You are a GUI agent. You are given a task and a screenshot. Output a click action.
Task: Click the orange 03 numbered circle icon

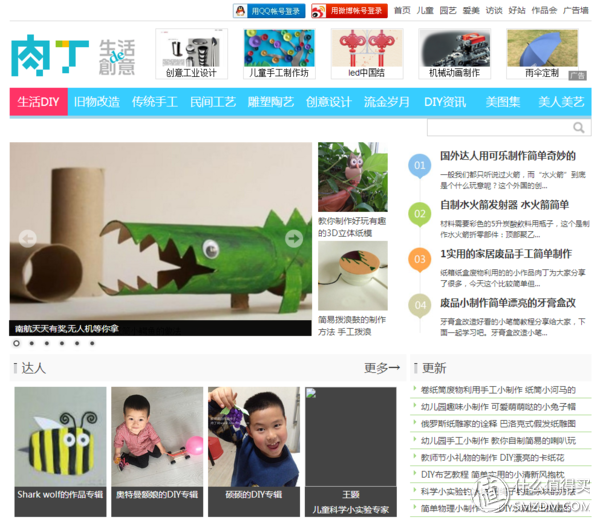(420, 259)
